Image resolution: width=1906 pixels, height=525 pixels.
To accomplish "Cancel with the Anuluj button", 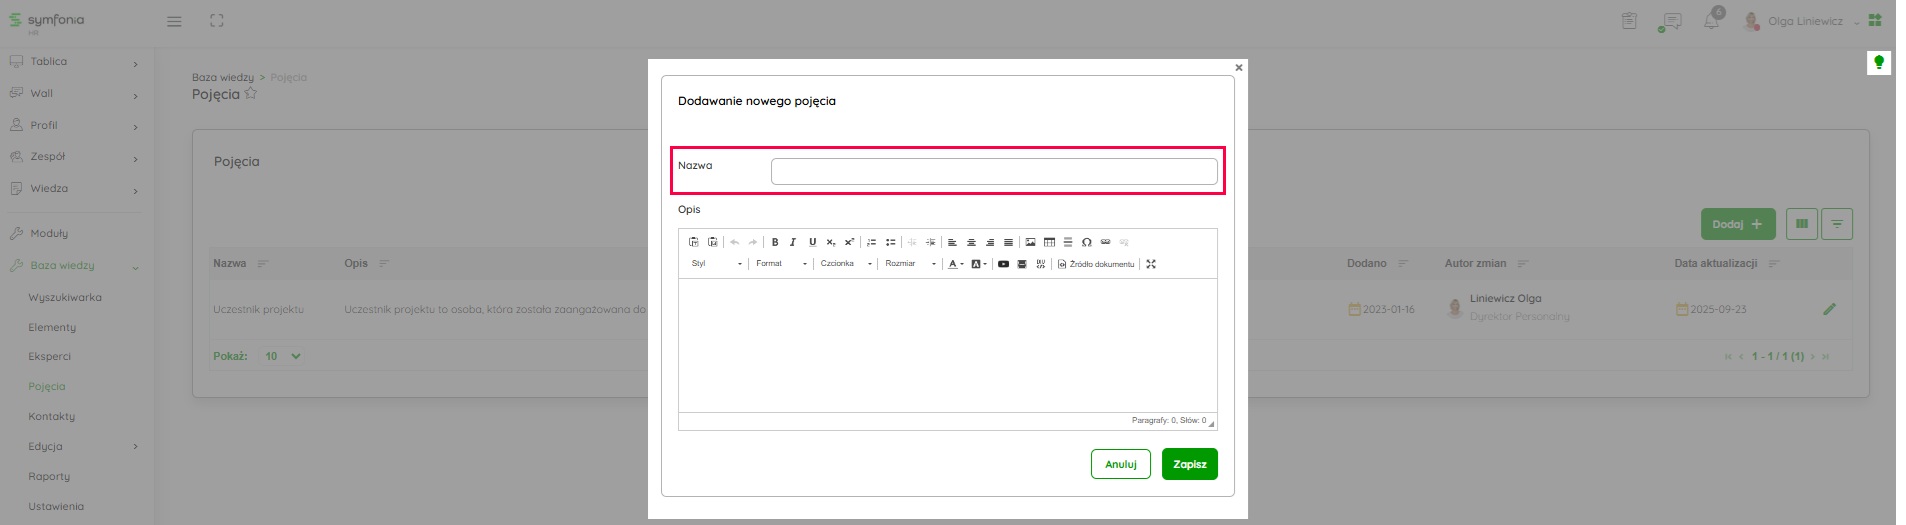I will coord(1120,464).
